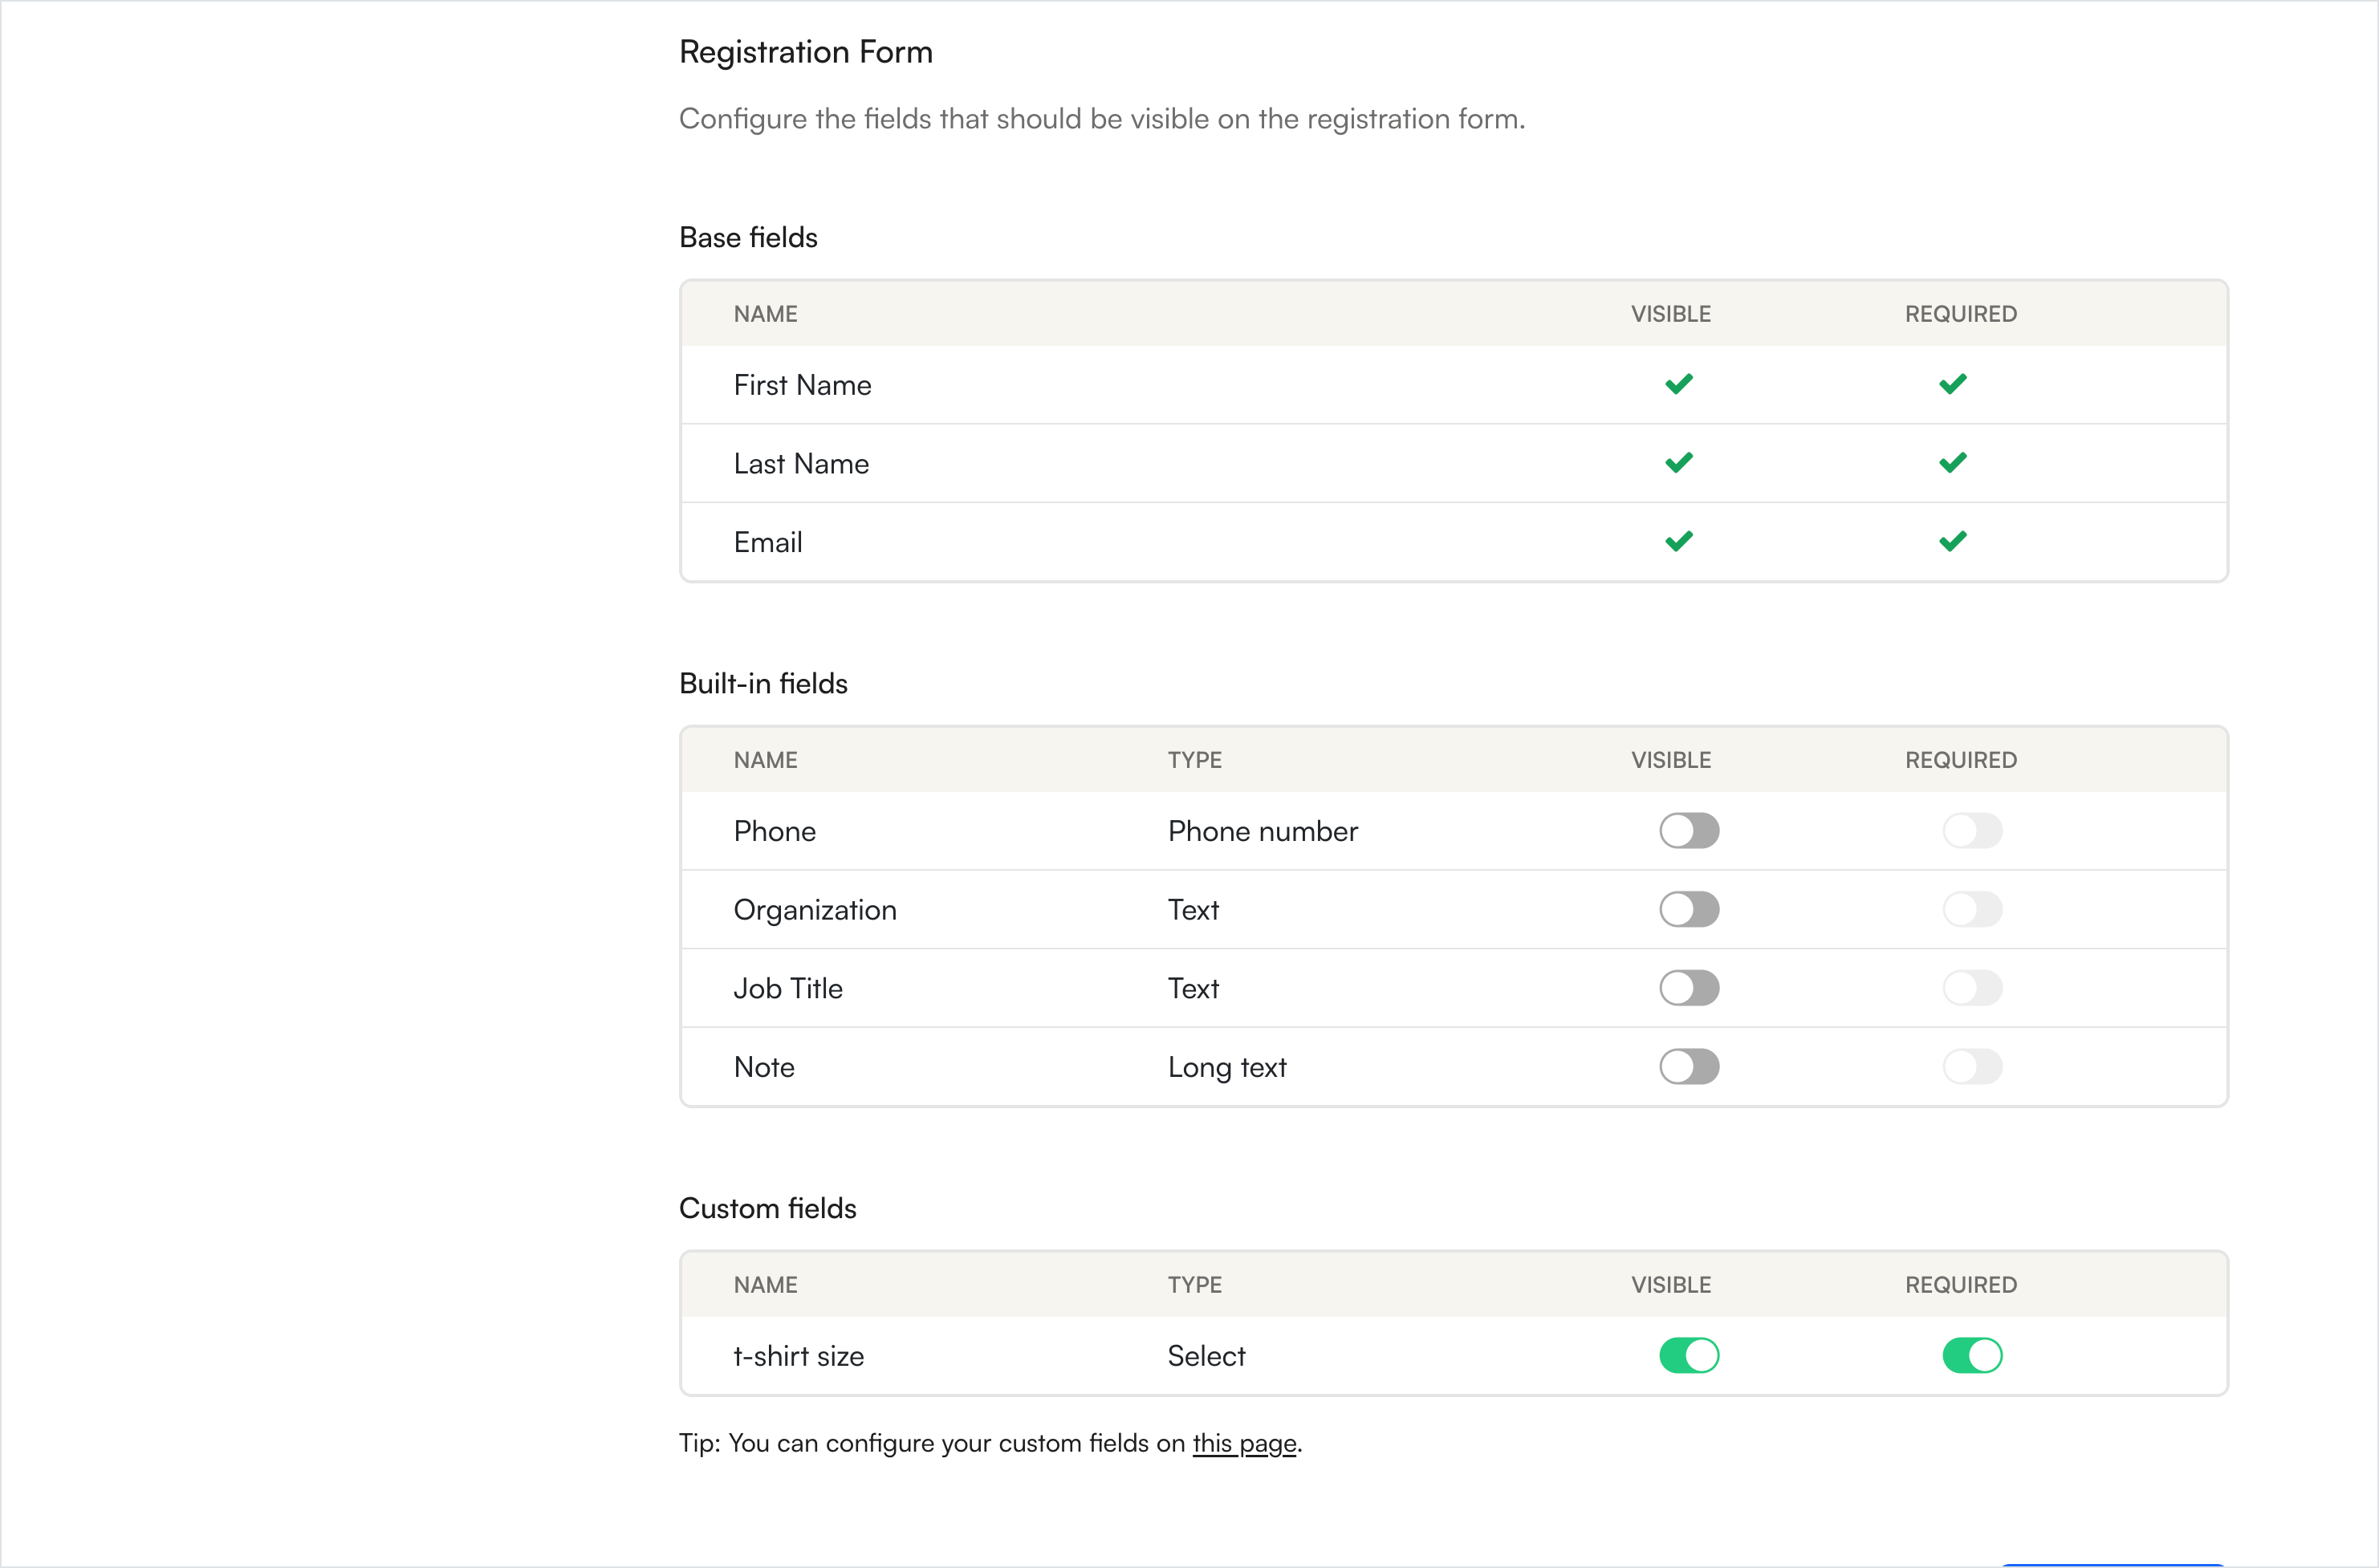
Task: Toggle Job Title required switch
Action: pos(1972,988)
